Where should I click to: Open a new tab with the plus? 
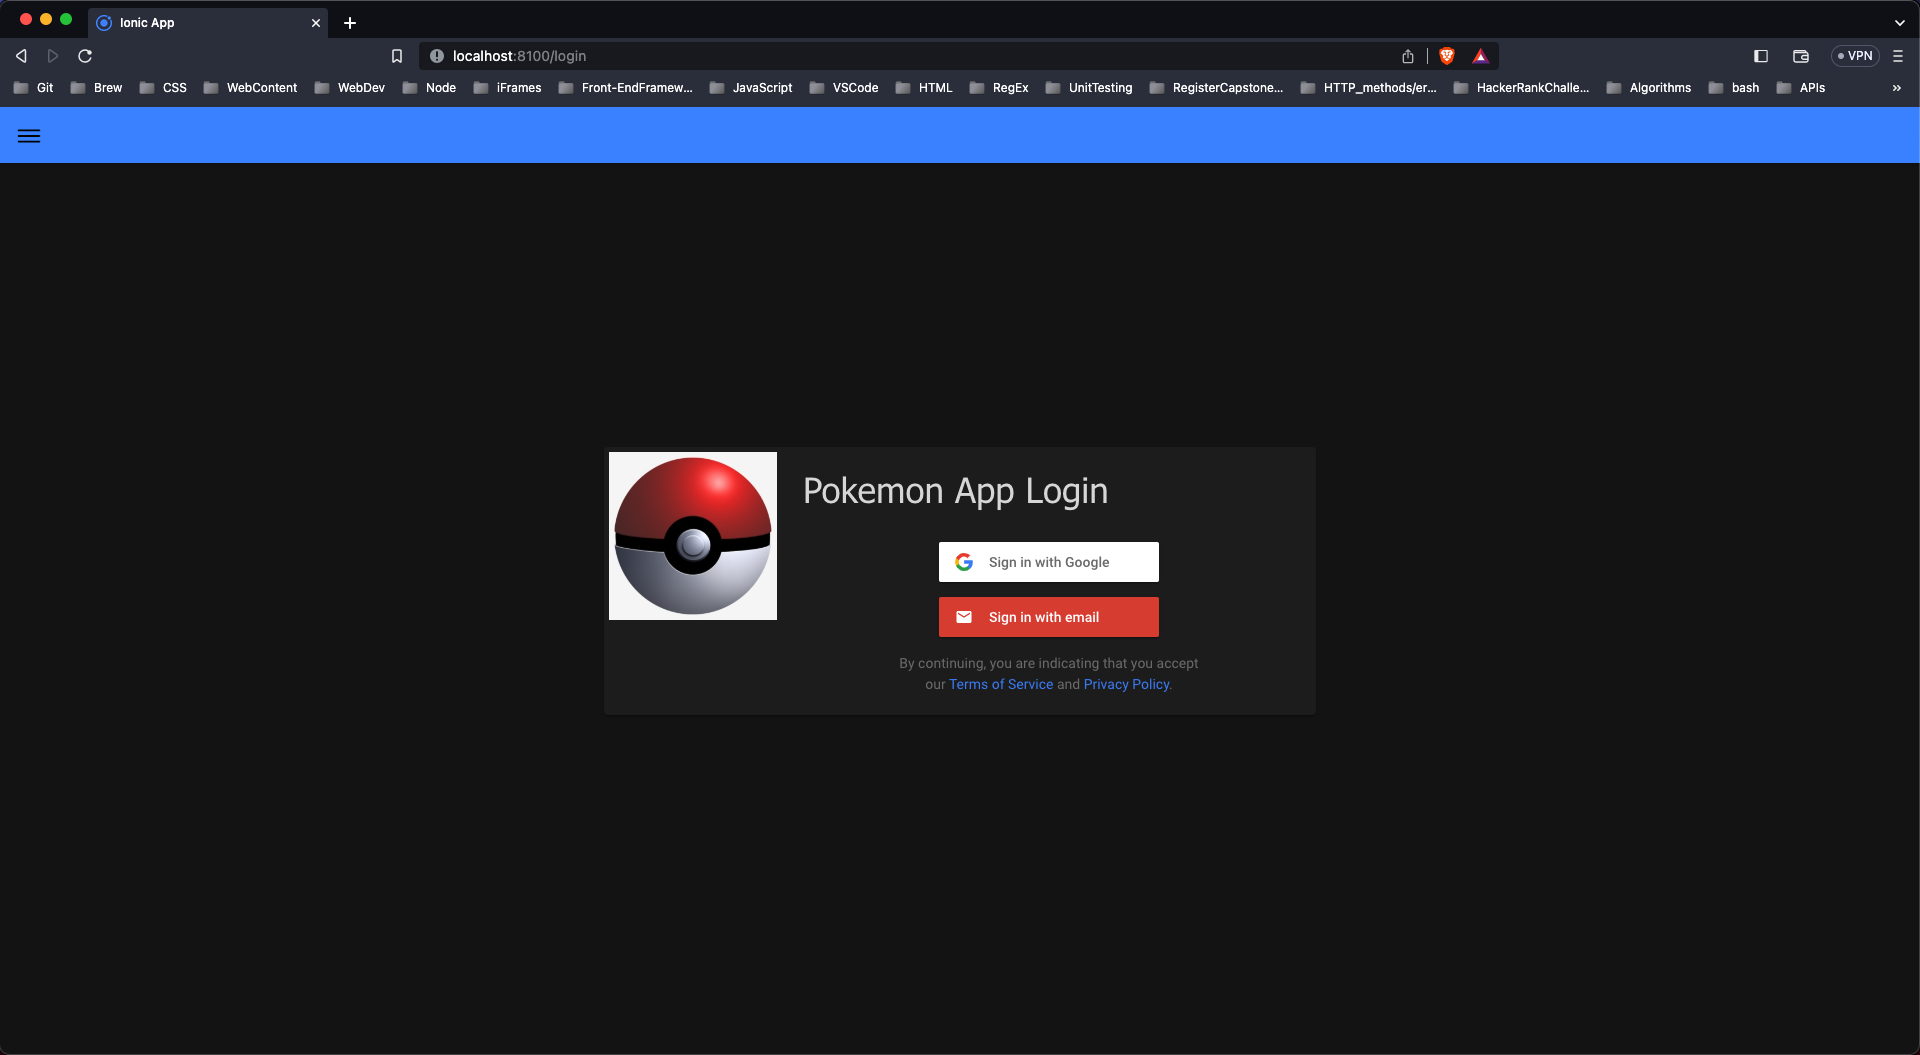coord(350,23)
